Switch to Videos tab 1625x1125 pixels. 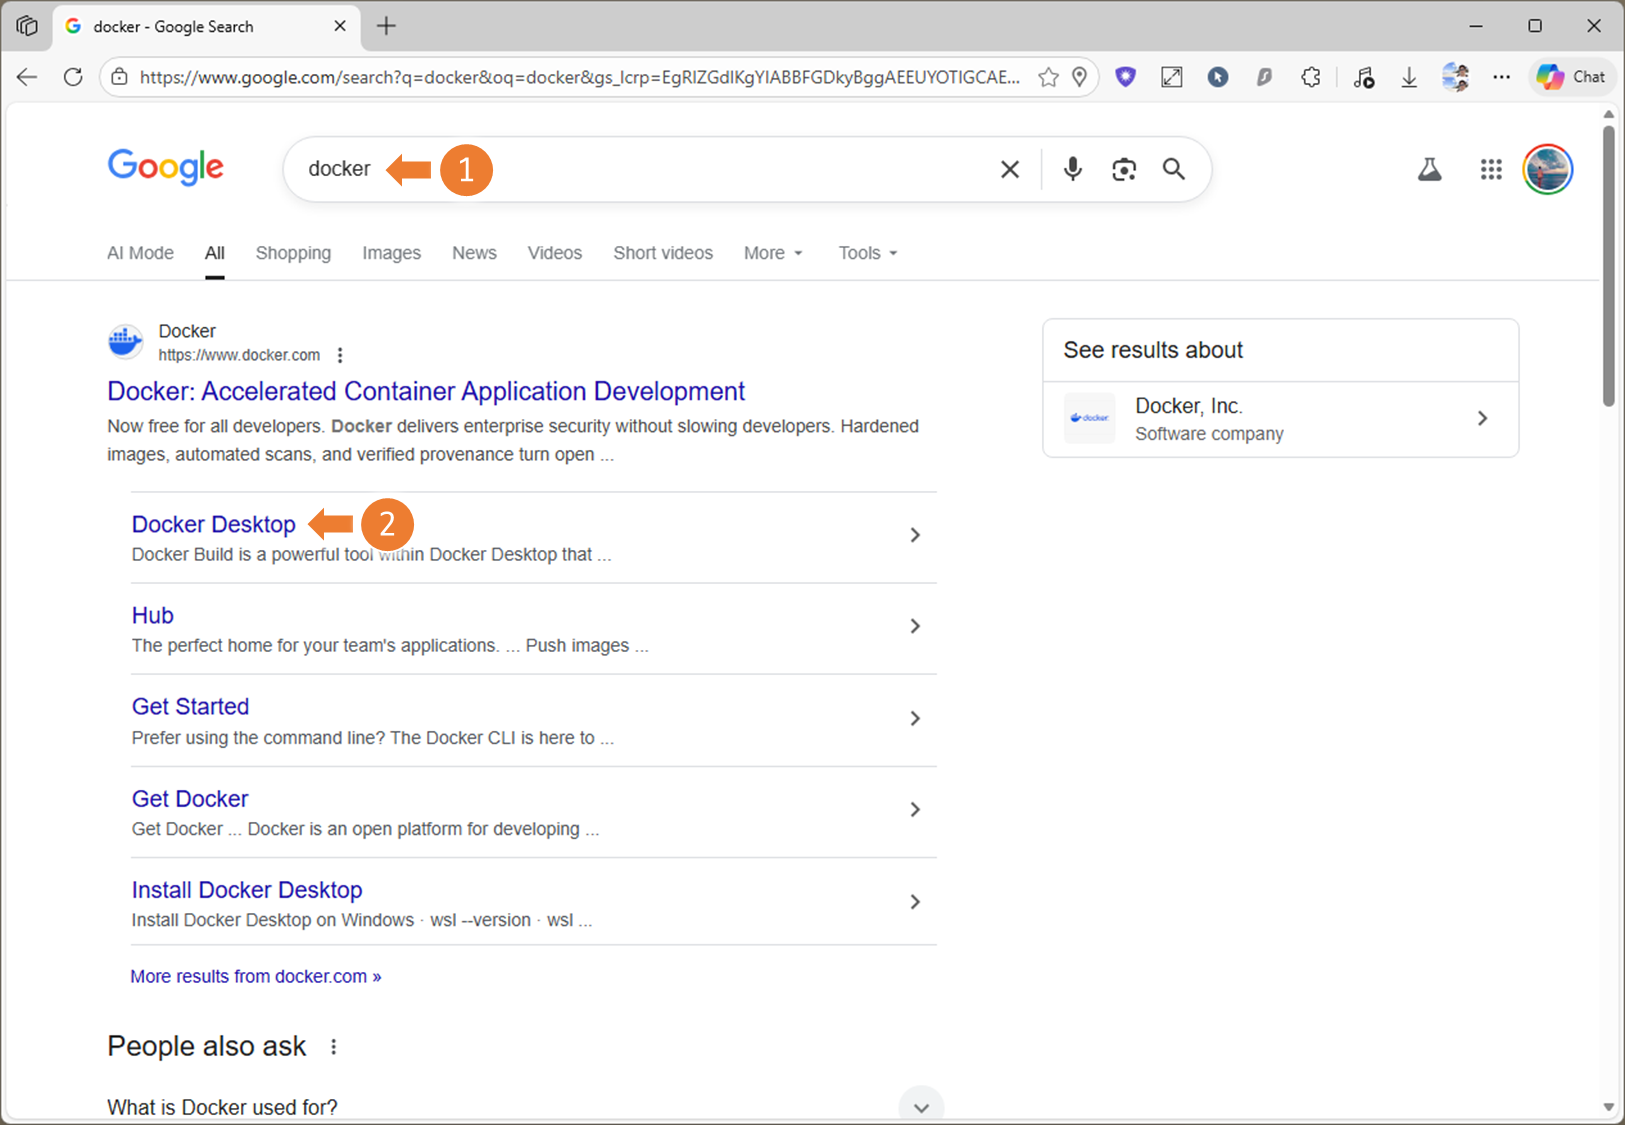555,253
